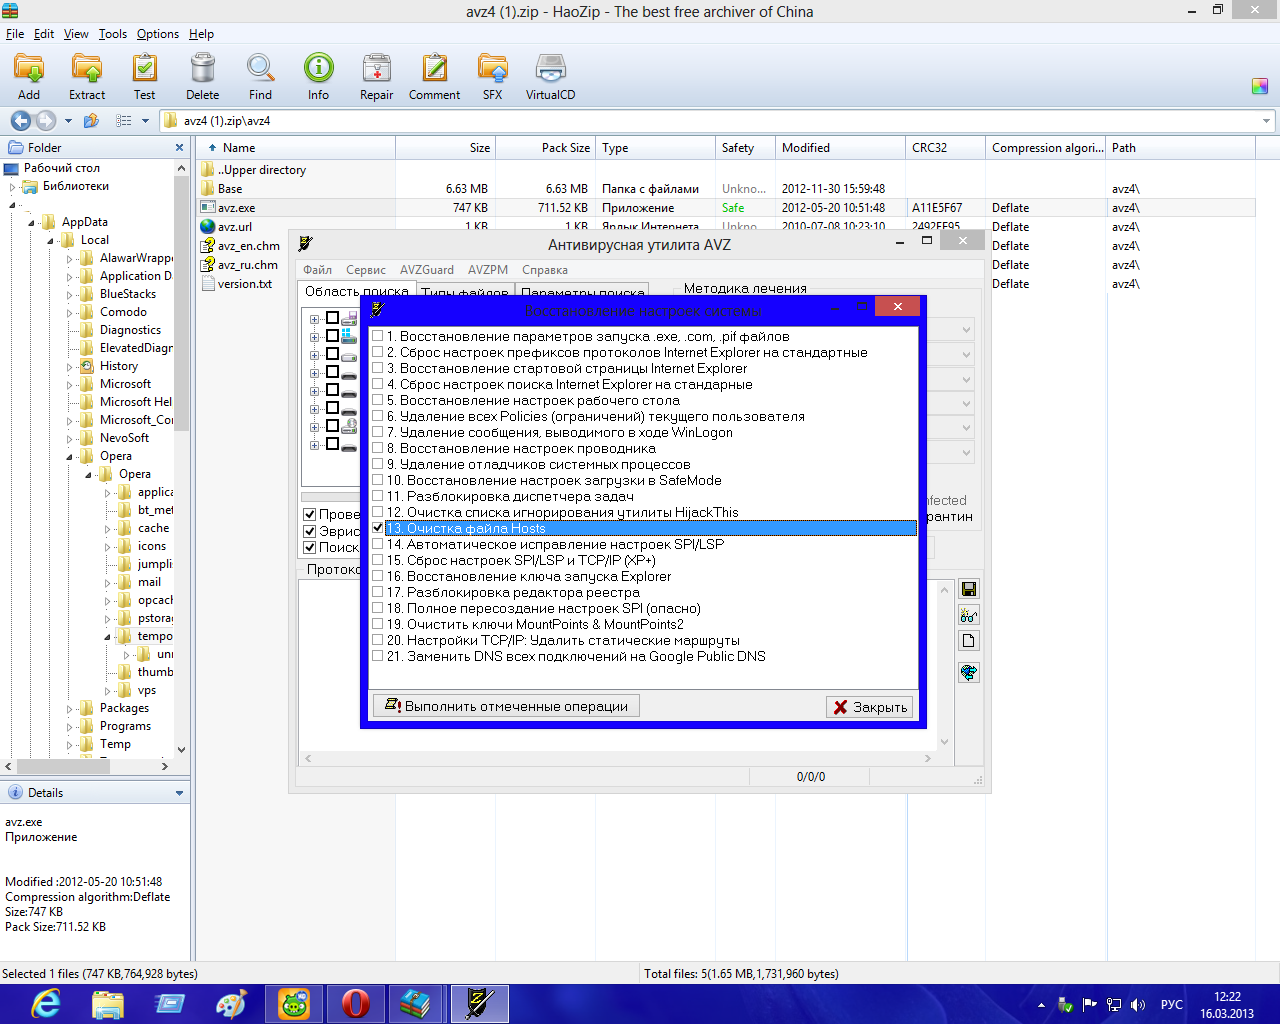1280x1024 pixels.
Task: Sort the file list by Size column
Action: pyautogui.click(x=445, y=148)
